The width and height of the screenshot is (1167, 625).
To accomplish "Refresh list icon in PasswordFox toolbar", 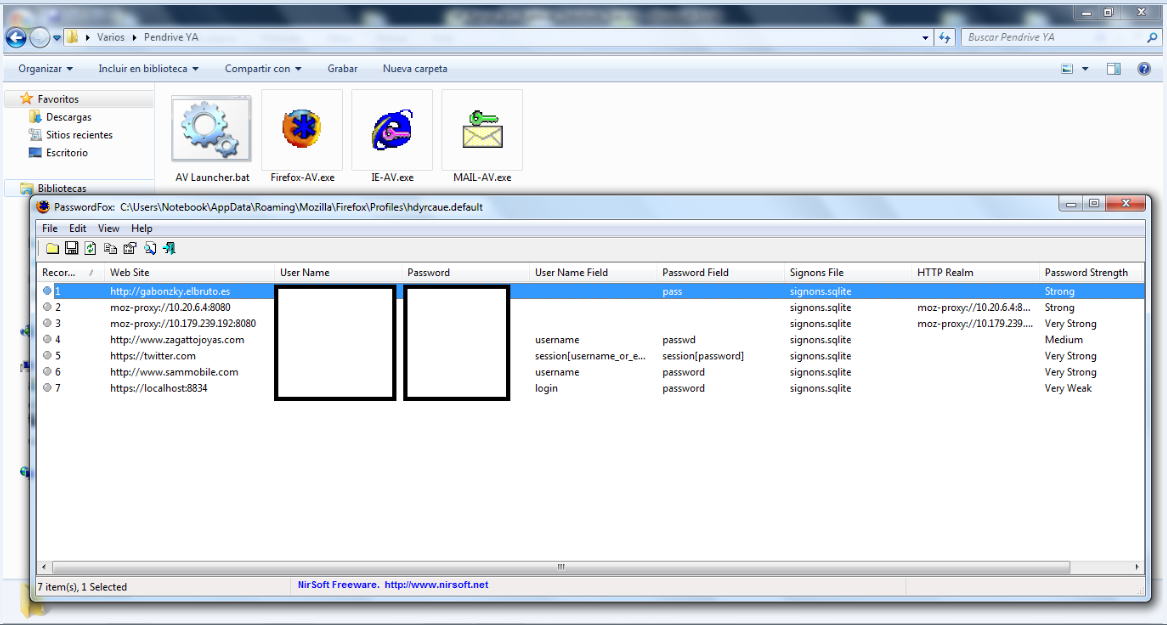I will [91, 249].
